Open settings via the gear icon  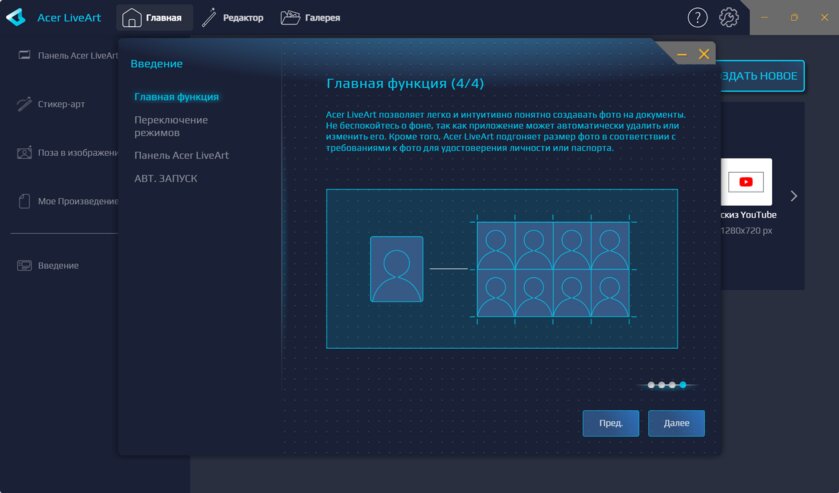(729, 17)
